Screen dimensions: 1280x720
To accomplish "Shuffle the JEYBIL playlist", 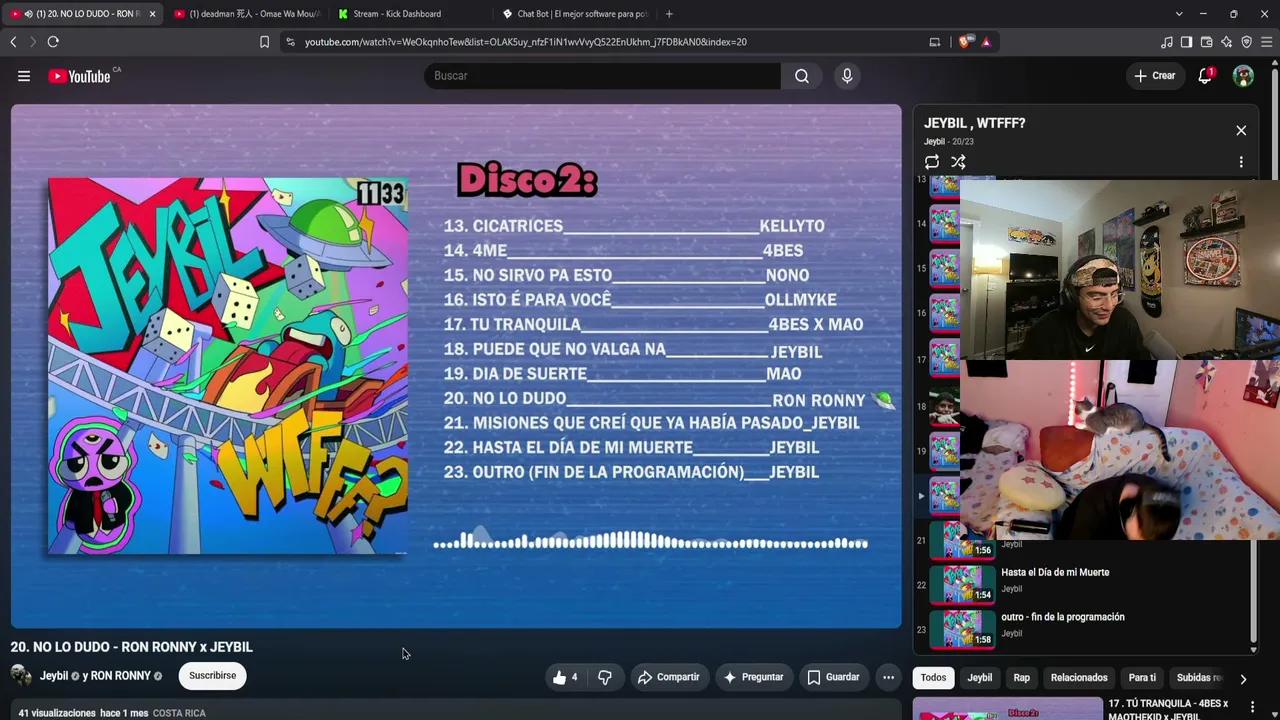I will tap(958, 162).
